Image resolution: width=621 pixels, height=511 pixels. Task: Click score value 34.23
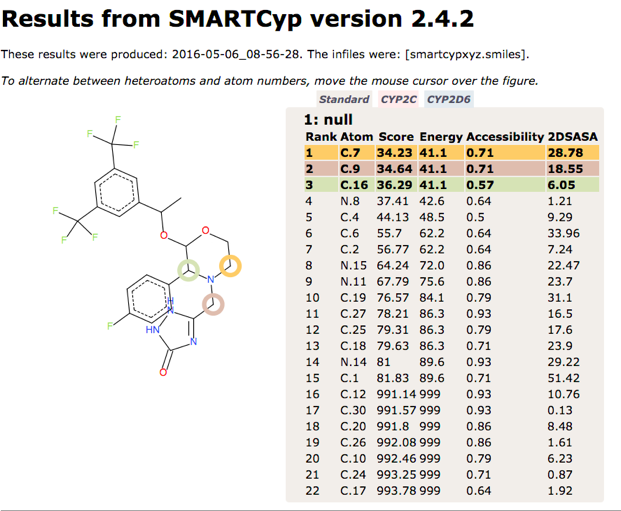(x=394, y=153)
